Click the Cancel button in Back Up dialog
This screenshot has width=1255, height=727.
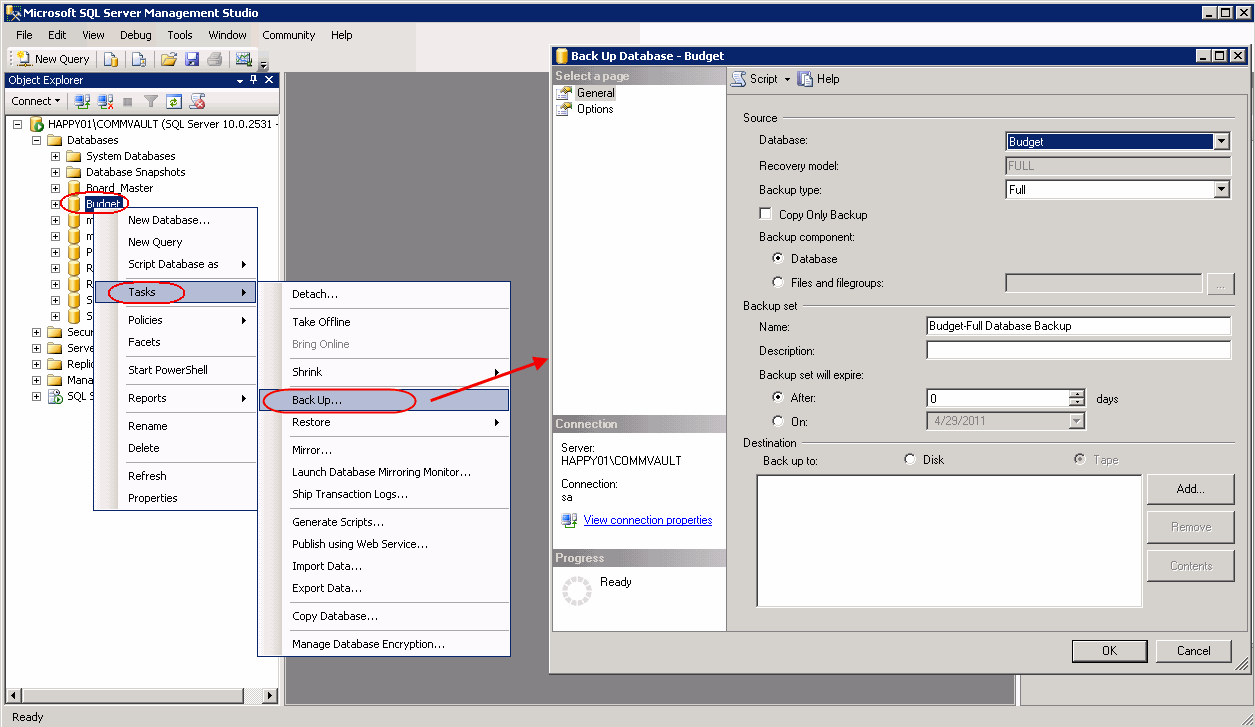click(x=1193, y=651)
